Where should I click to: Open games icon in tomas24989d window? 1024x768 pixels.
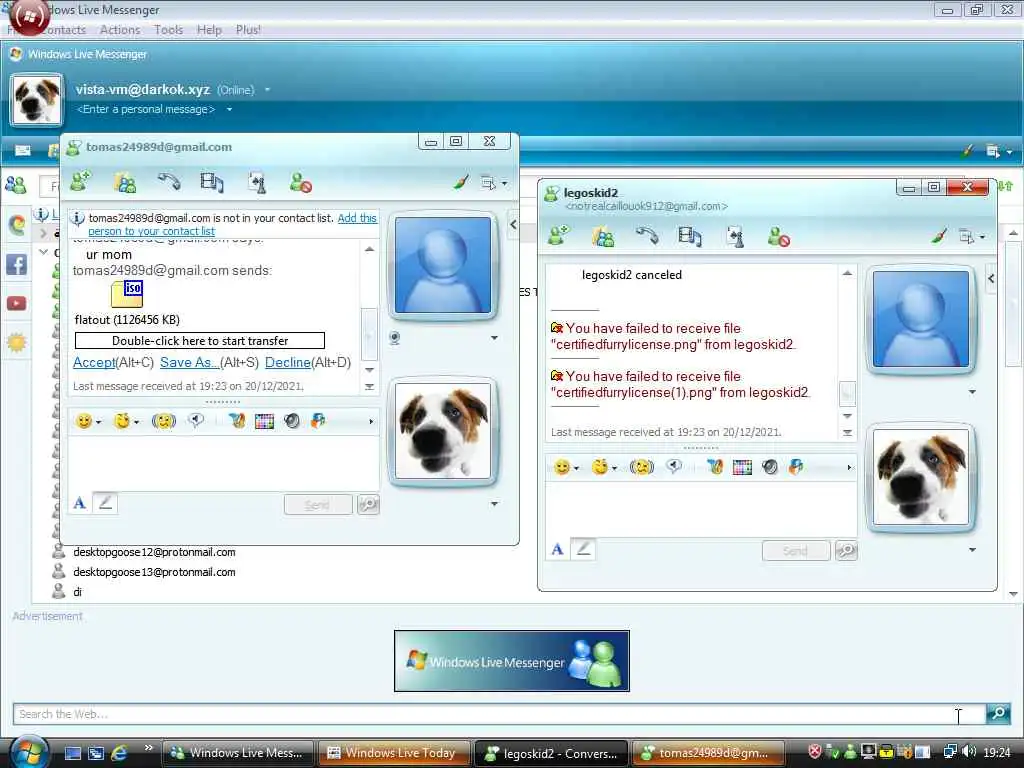257,183
